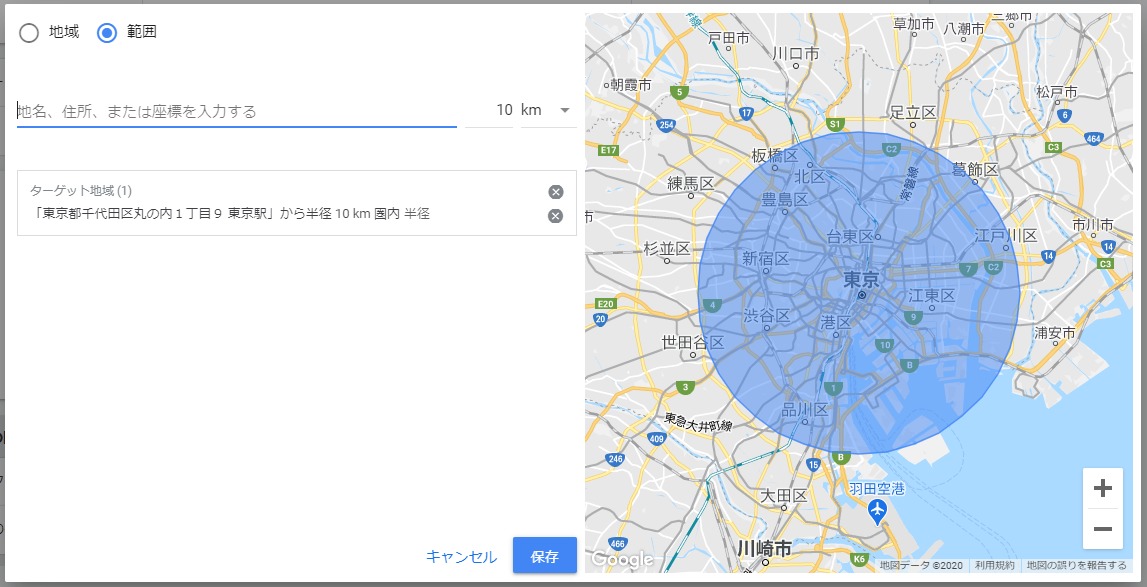Click the E20 highway shield on map
Screen dimensions: 1147x587
point(604,303)
